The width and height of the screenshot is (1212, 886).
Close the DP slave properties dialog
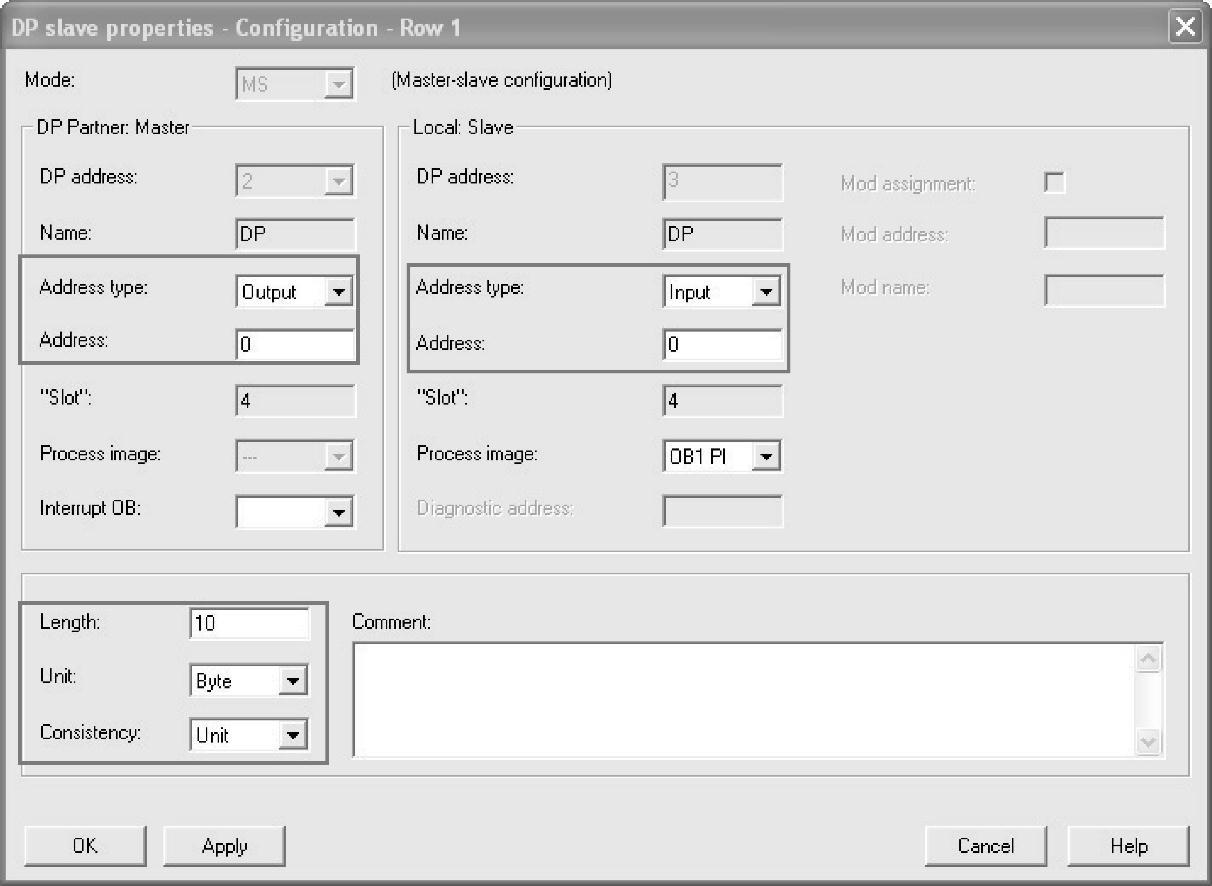pos(1185,27)
